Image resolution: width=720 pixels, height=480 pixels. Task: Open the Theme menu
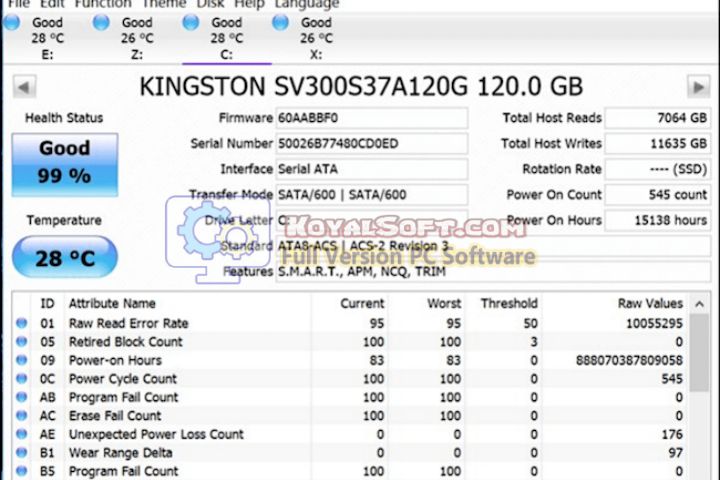point(164,4)
